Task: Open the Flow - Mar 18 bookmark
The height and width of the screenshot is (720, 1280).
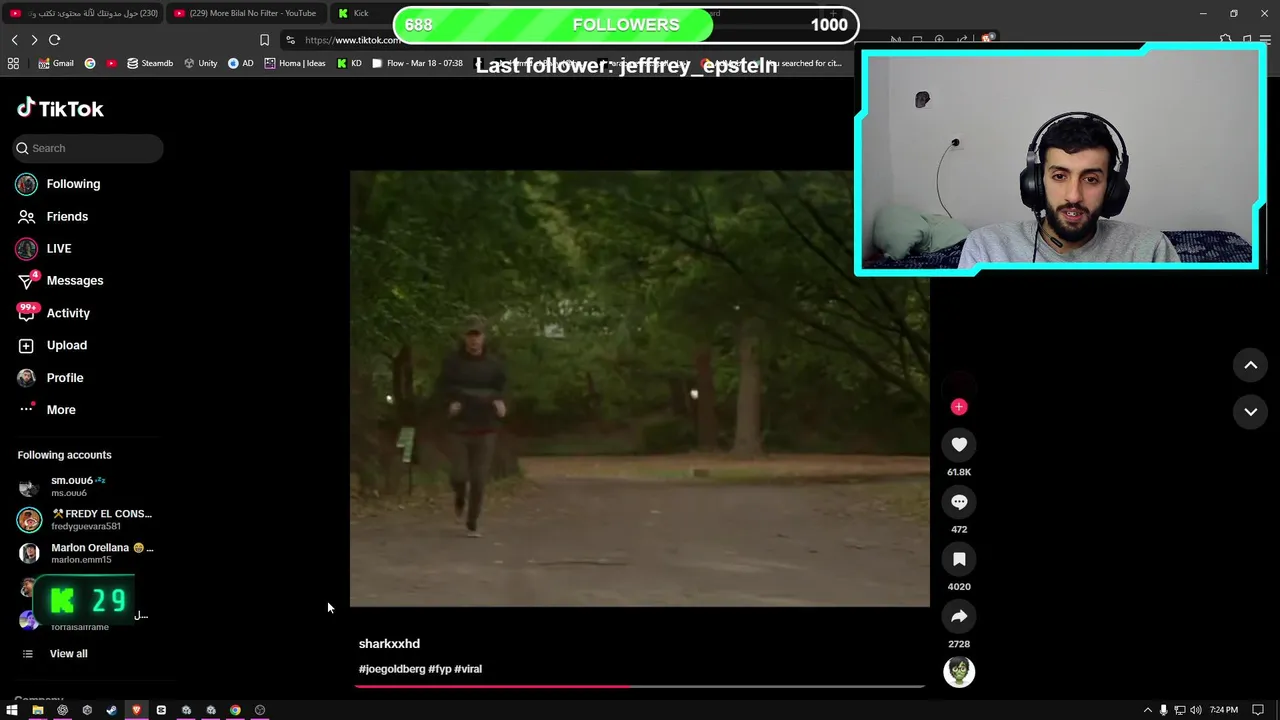Action: (417, 63)
